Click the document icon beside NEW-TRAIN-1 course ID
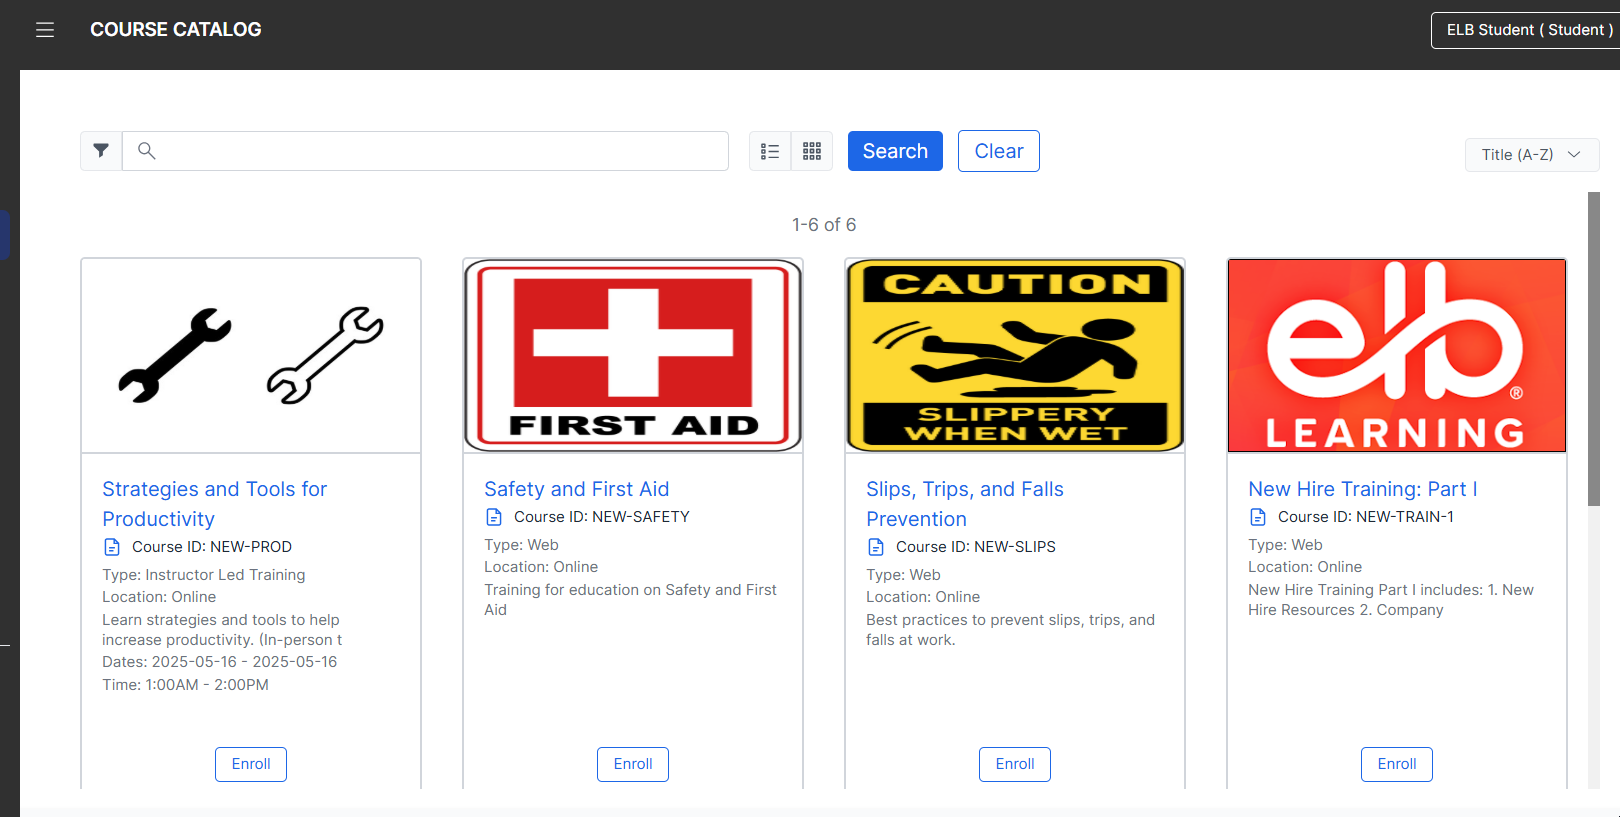This screenshot has height=817, width=1620. tap(1258, 517)
